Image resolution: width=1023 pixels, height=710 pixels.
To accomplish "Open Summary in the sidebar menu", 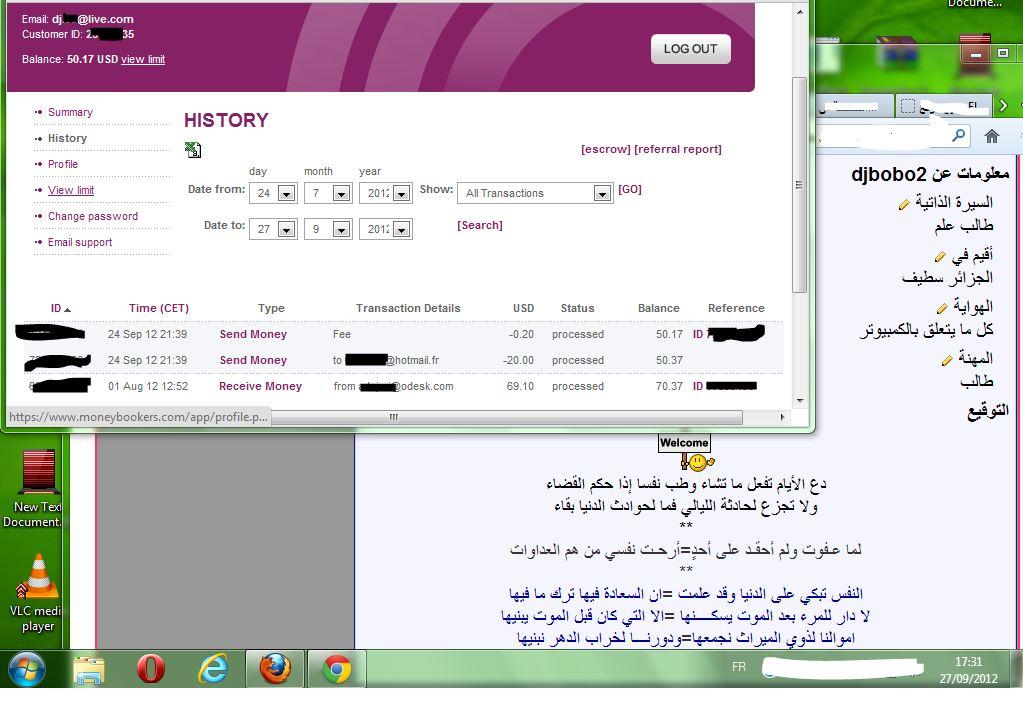I will pos(70,112).
